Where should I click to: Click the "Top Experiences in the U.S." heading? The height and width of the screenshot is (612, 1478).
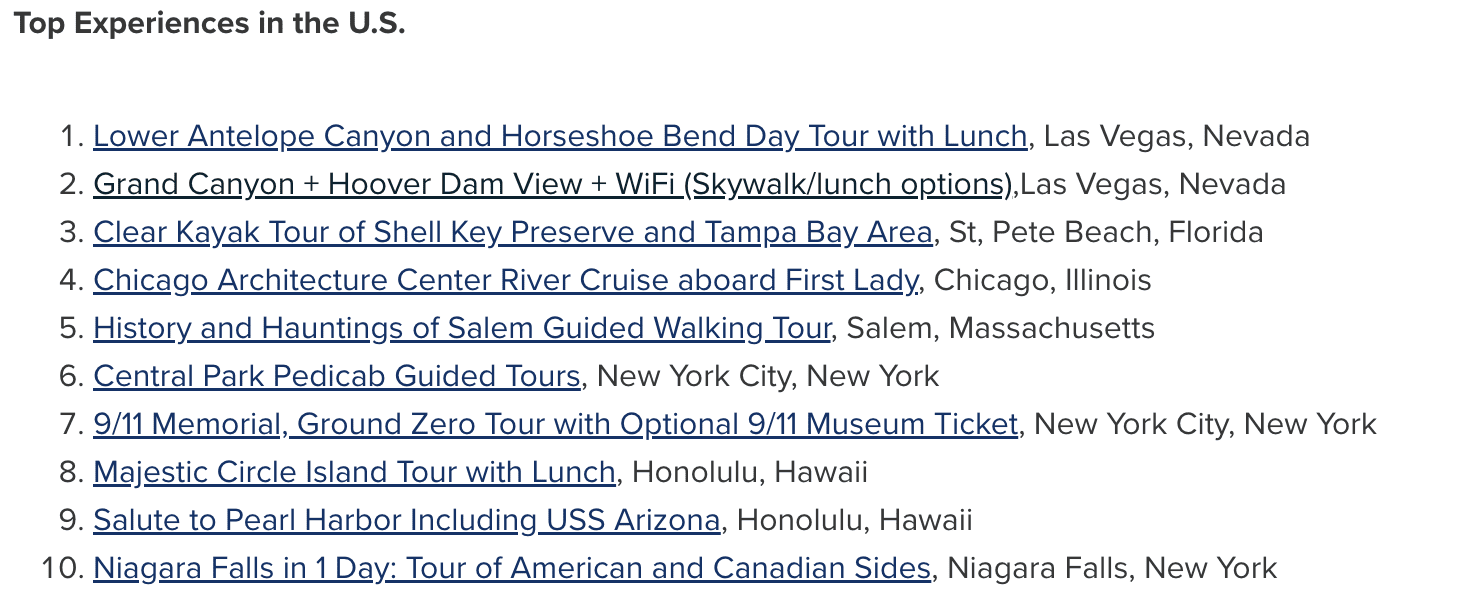pos(209,24)
